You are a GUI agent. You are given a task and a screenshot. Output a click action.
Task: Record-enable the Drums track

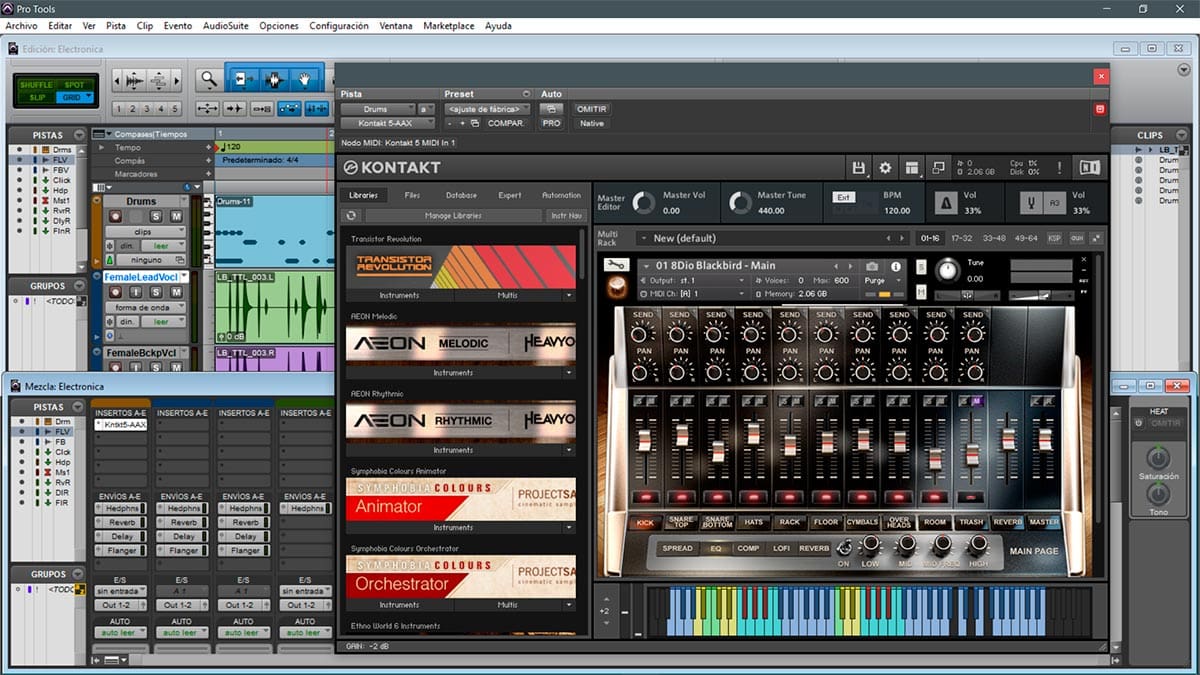coord(116,216)
